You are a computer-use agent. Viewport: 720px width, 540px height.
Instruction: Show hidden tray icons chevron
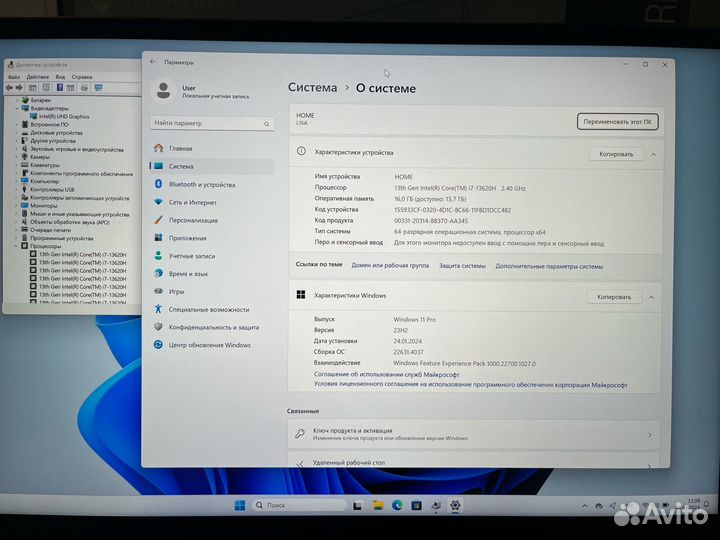pos(585,506)
